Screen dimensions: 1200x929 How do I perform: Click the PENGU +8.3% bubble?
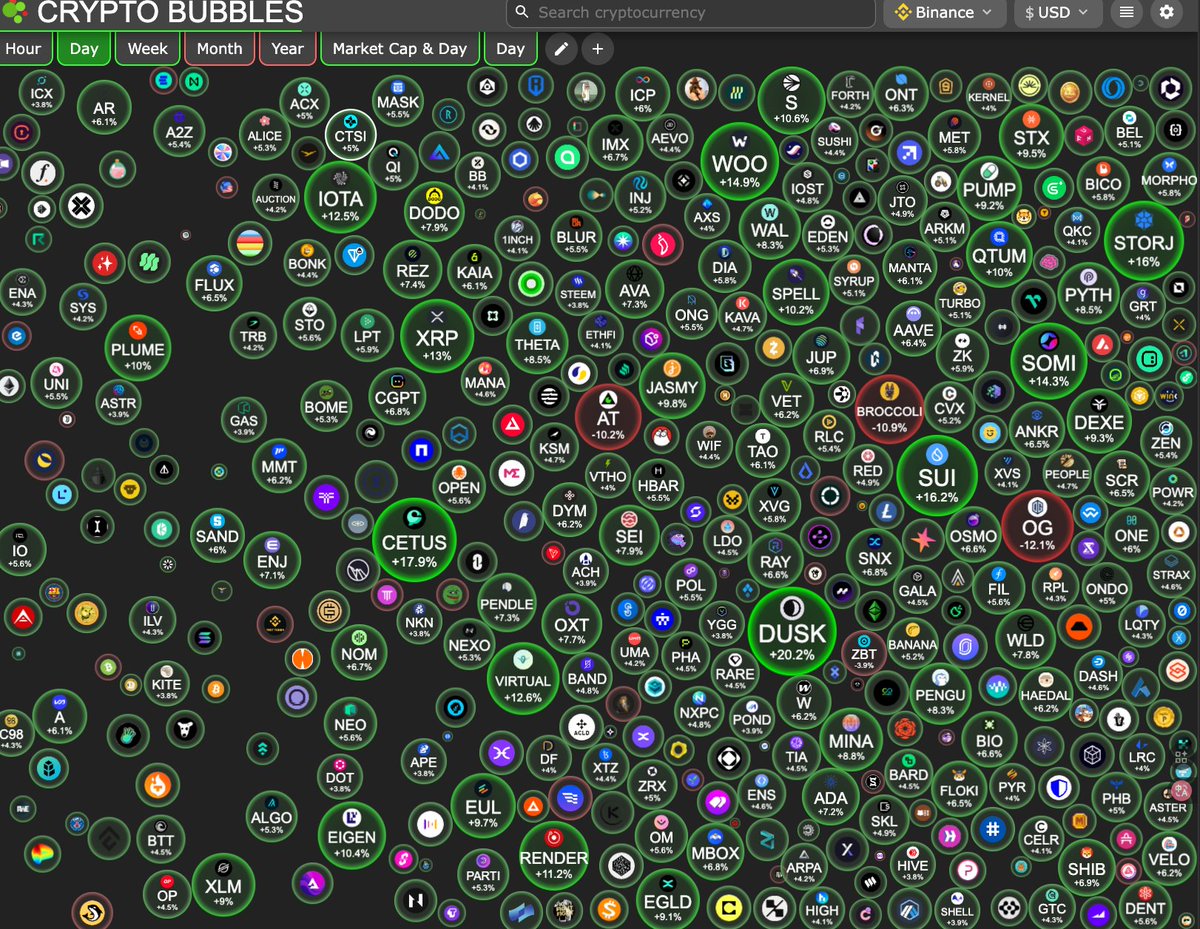[x=940, y=692]
